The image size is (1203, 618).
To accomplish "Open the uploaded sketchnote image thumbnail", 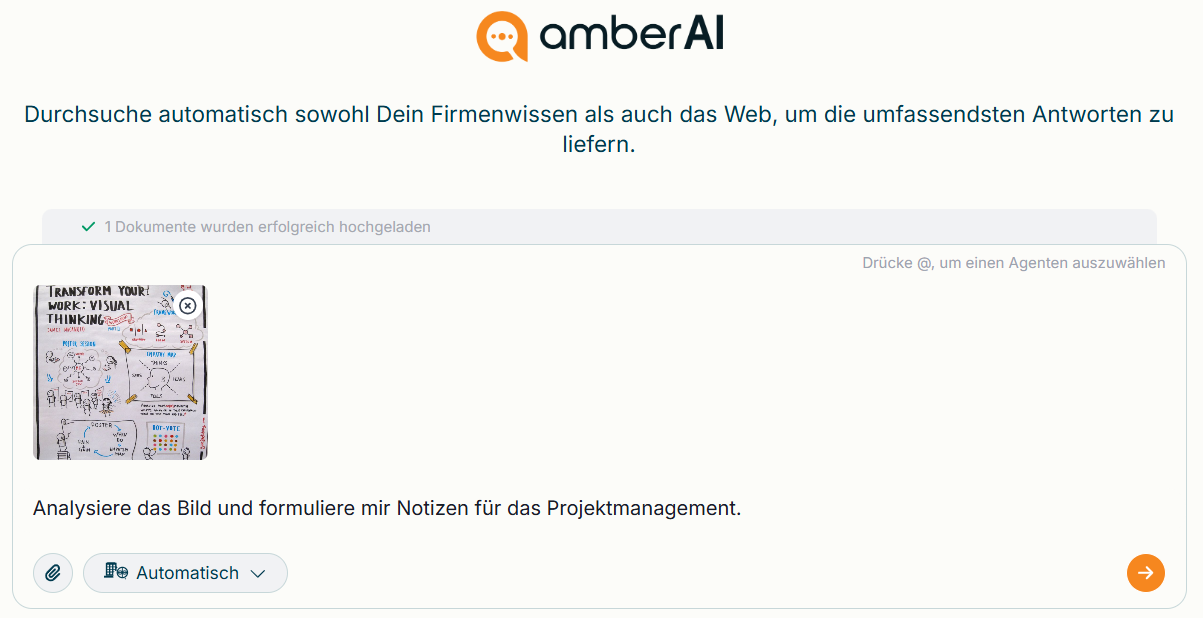I will 120,372.
